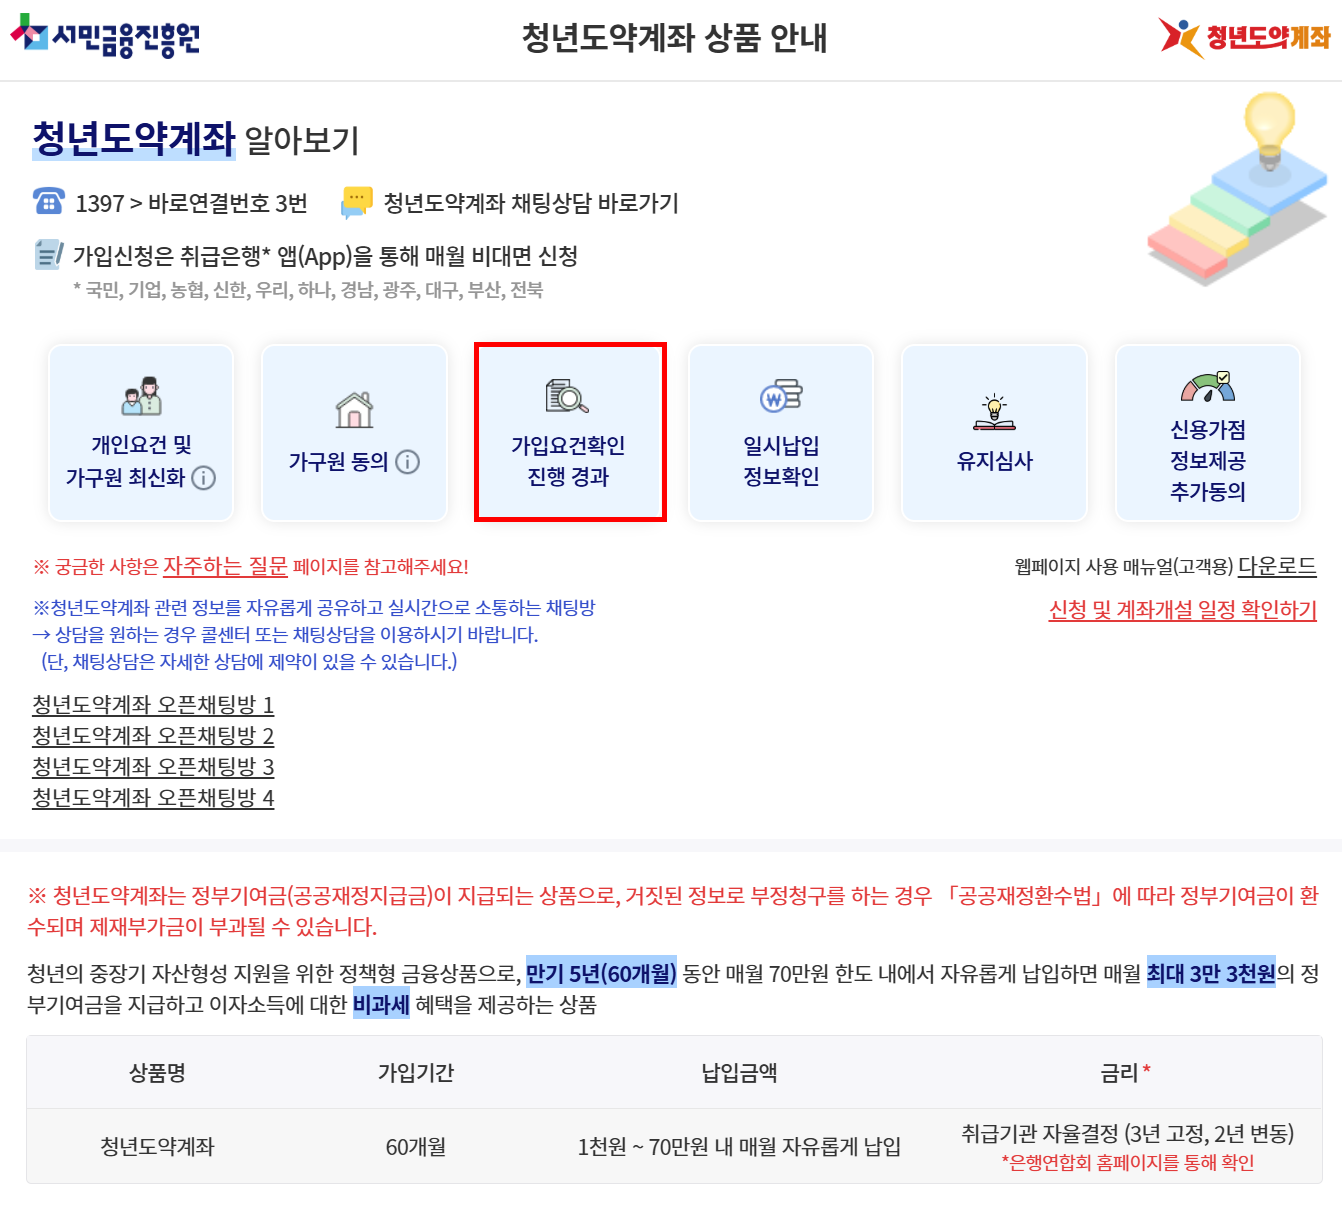Click 취급기관 자율결정 (3년 고정, 2년 변동) cell
The height and width of the screenshot is (1219, 1342).
click(x=1128, y=1133)
